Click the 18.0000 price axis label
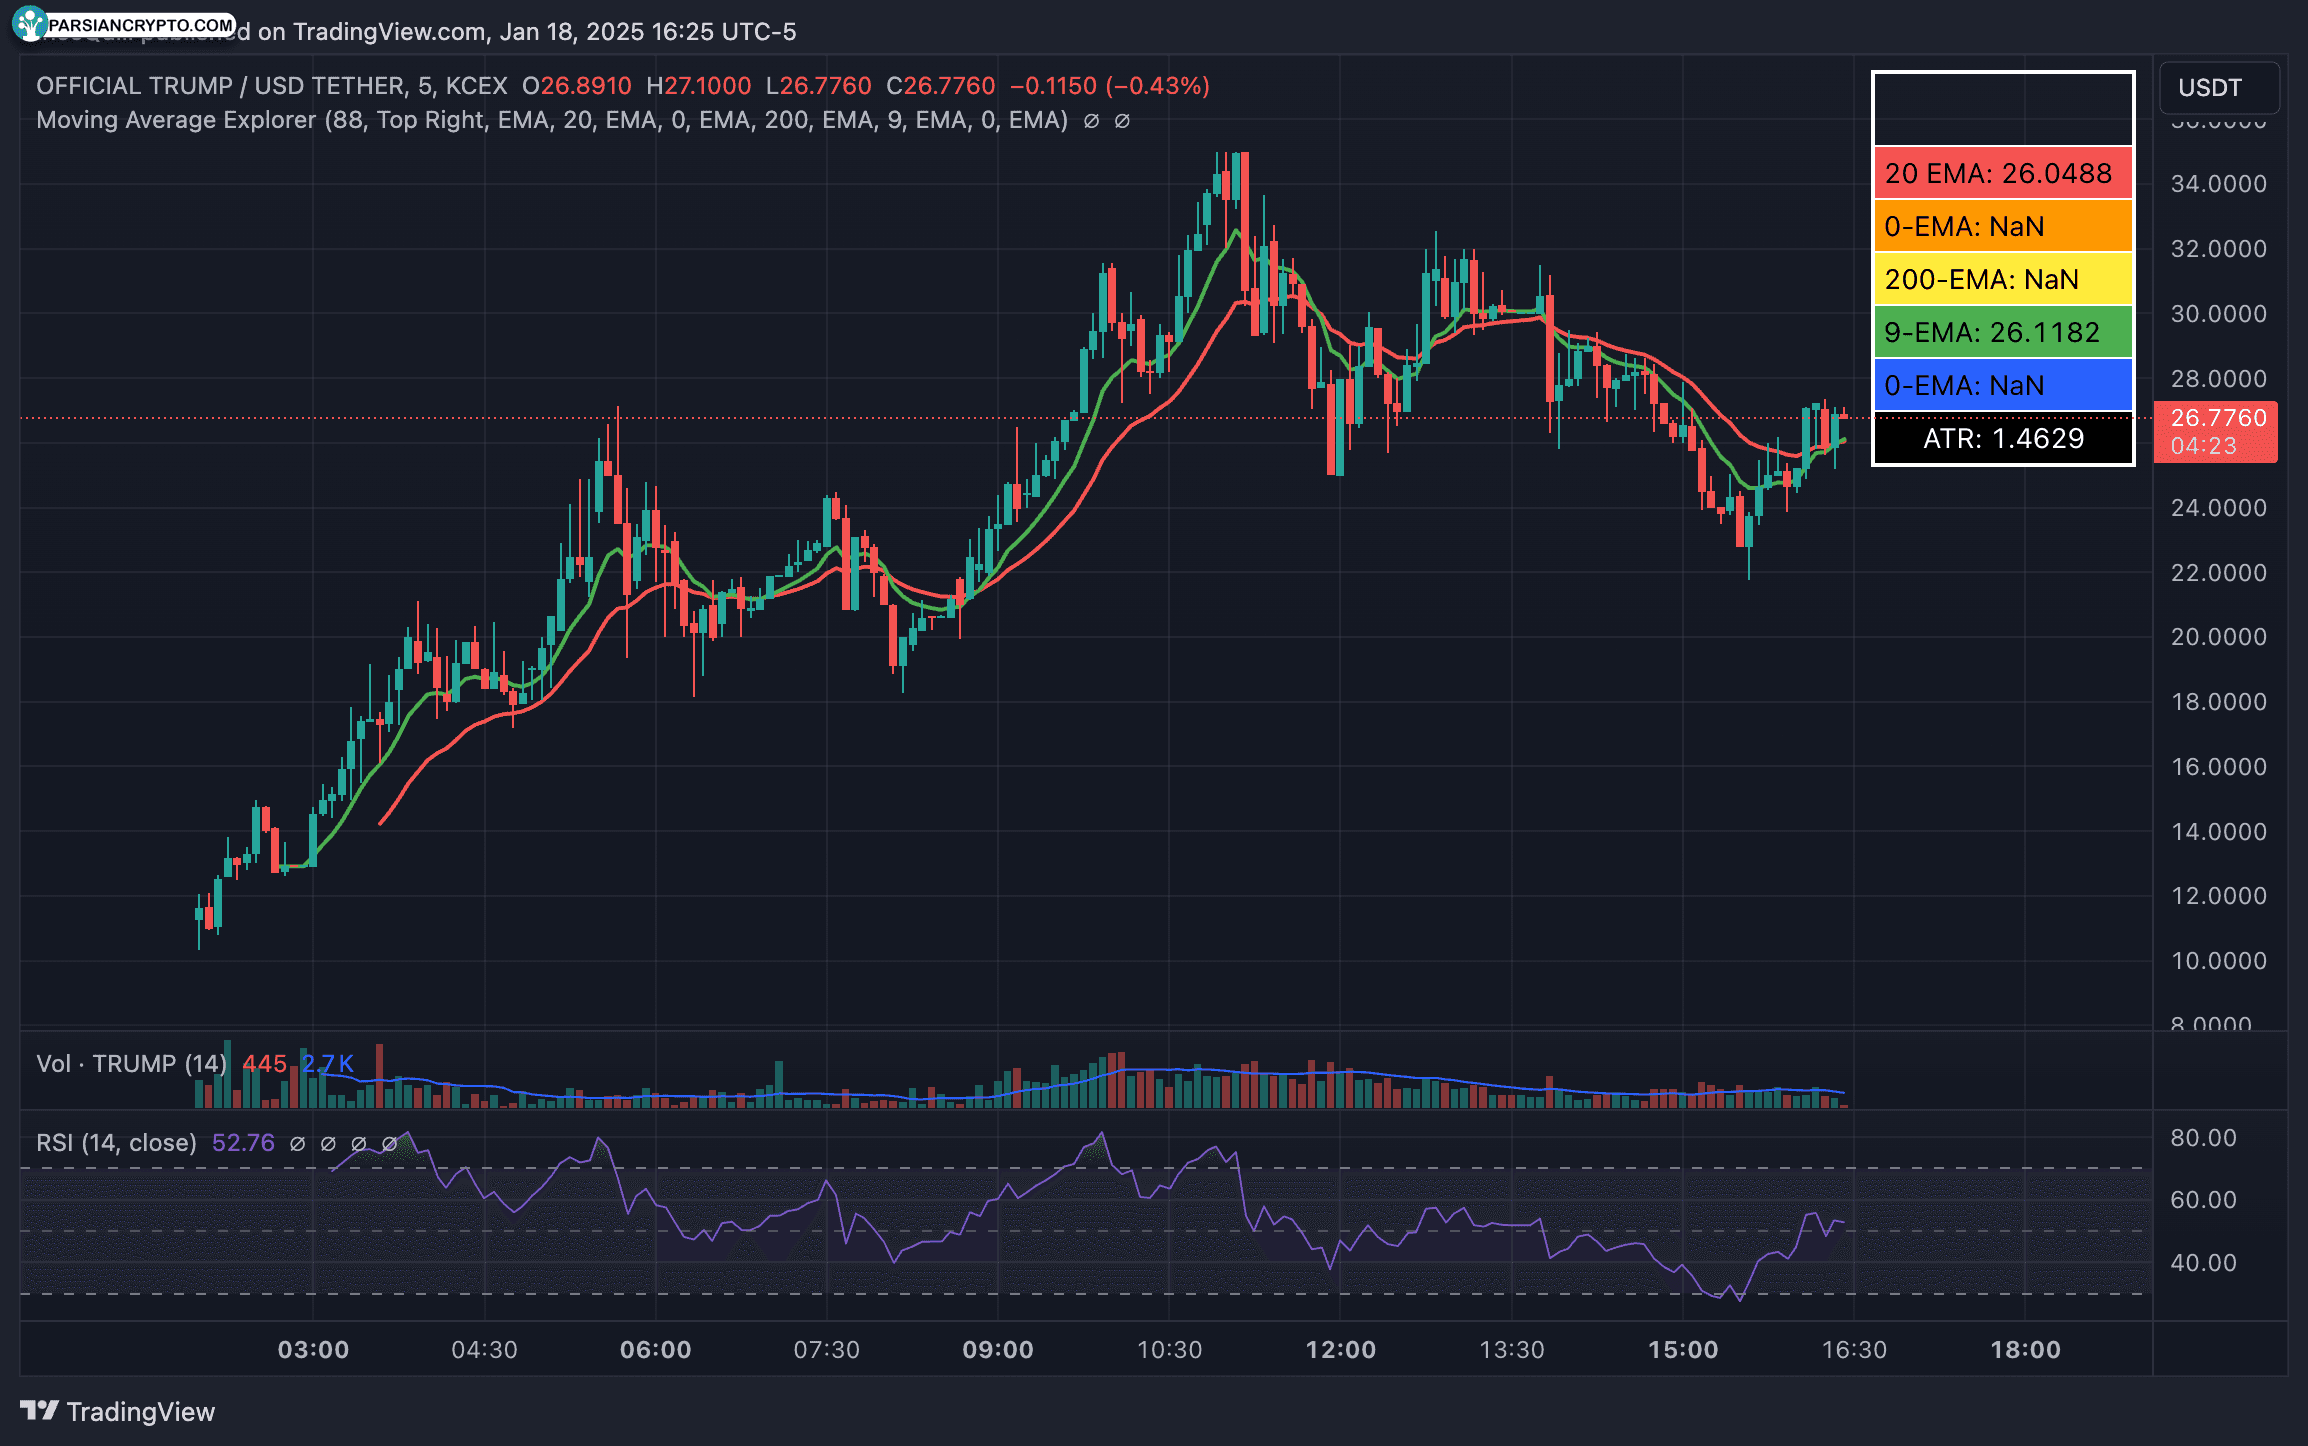This screenshot has height=1446, width=2308. pos(2218,702)
